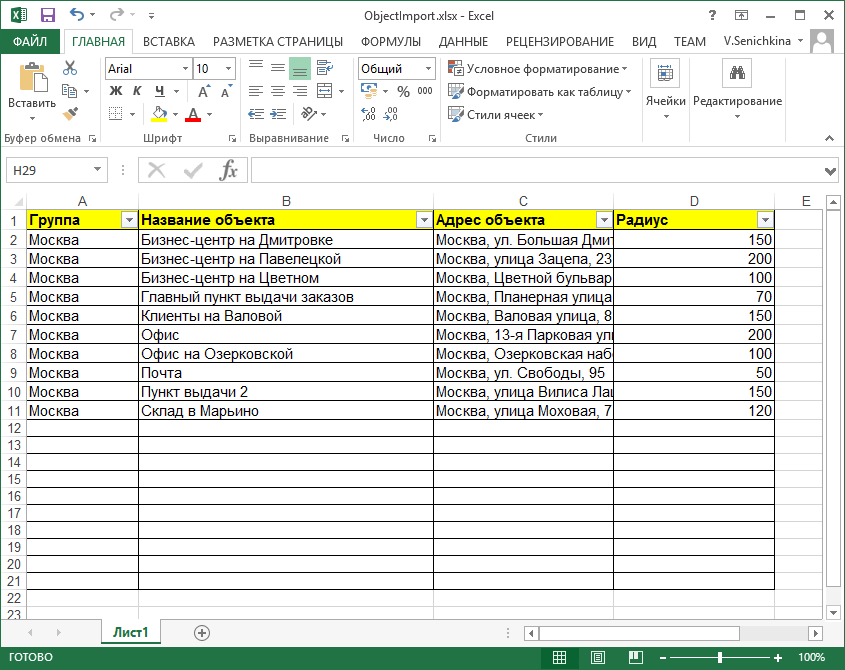Open the Arial font name dropdown
The height and width of the screenshot is (670, 845).
pos(185,69)
